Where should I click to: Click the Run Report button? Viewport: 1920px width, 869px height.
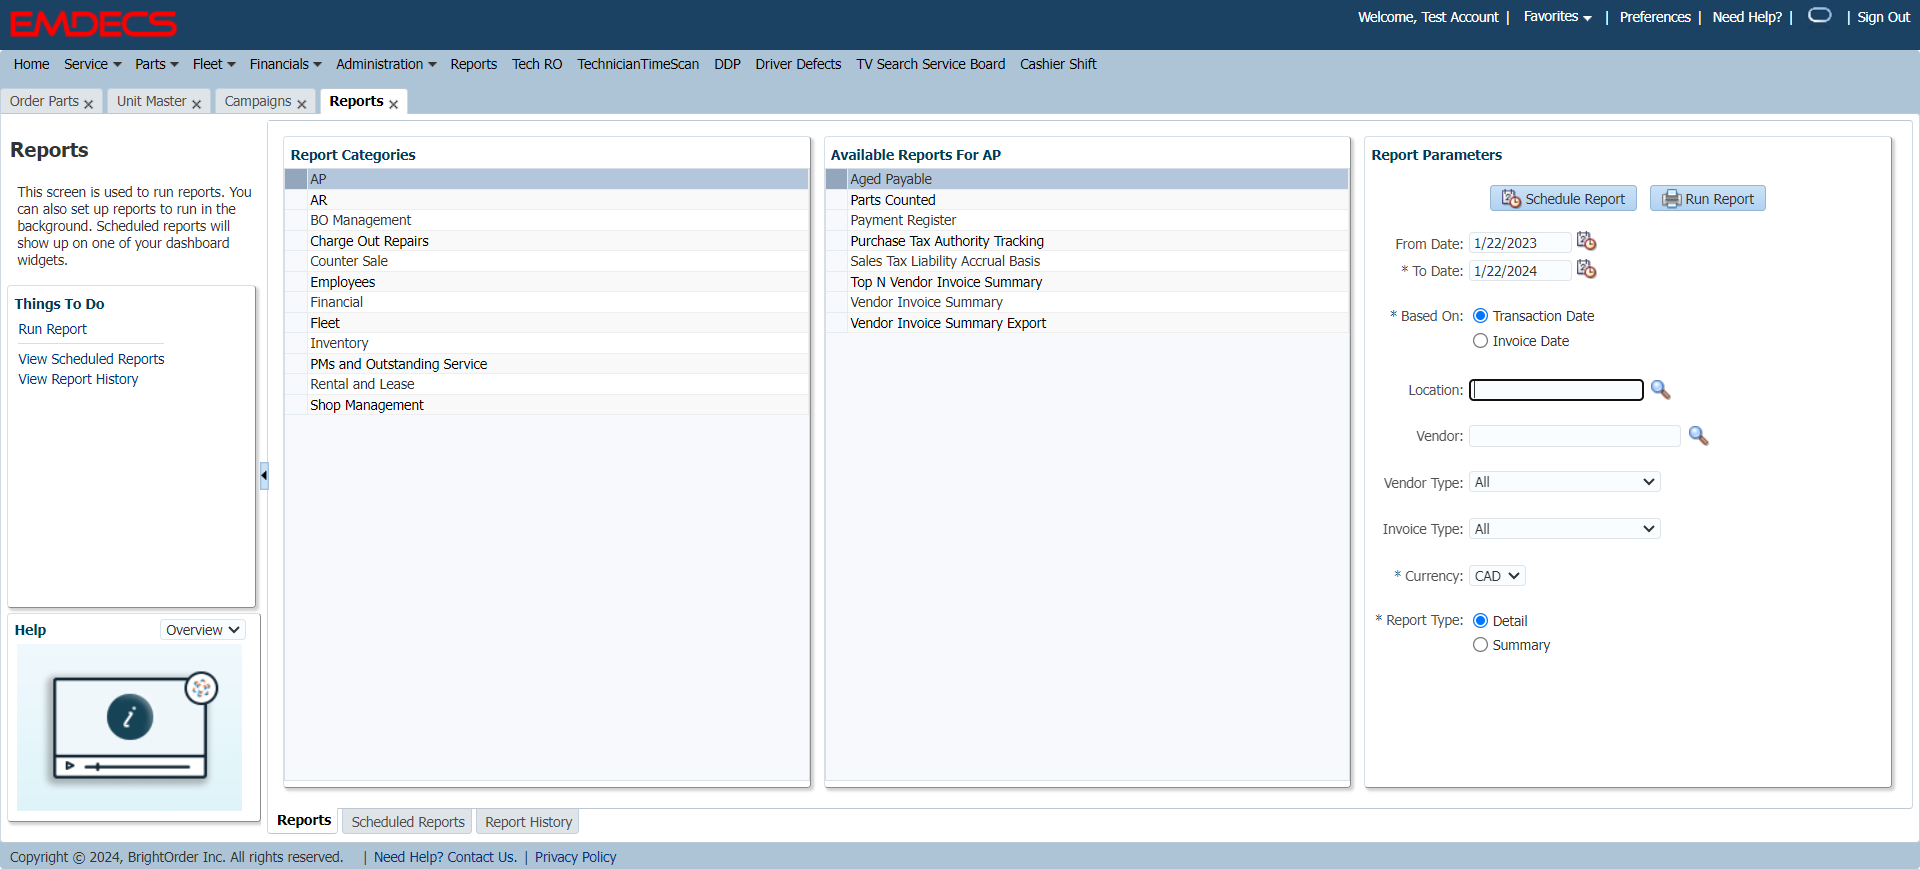[1707, 199]
